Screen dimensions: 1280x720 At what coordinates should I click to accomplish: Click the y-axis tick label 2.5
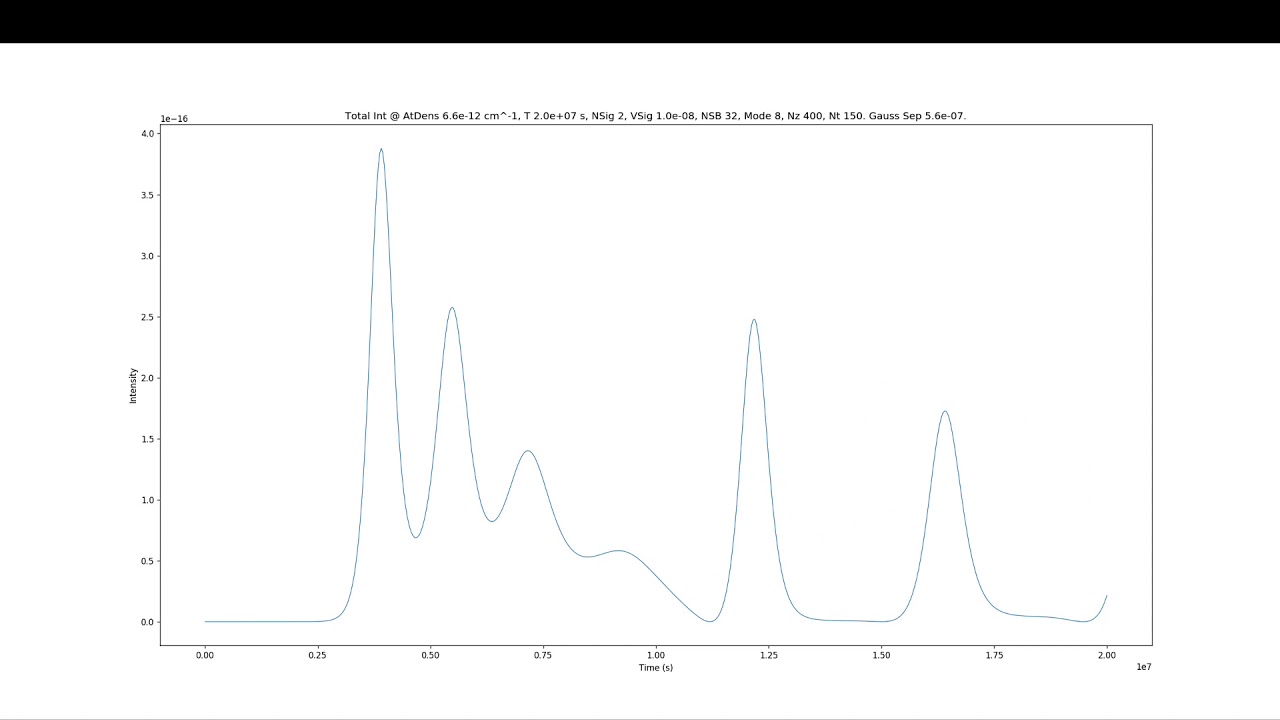(147, 317)
